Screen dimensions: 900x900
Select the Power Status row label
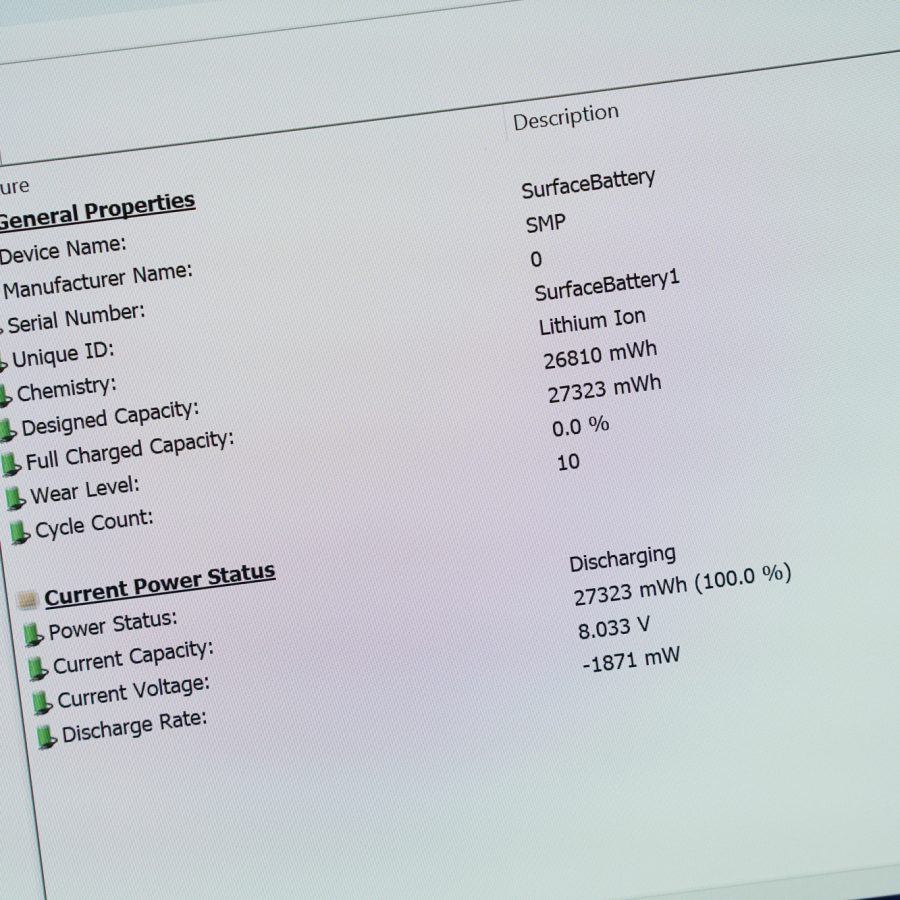[113, 625]
